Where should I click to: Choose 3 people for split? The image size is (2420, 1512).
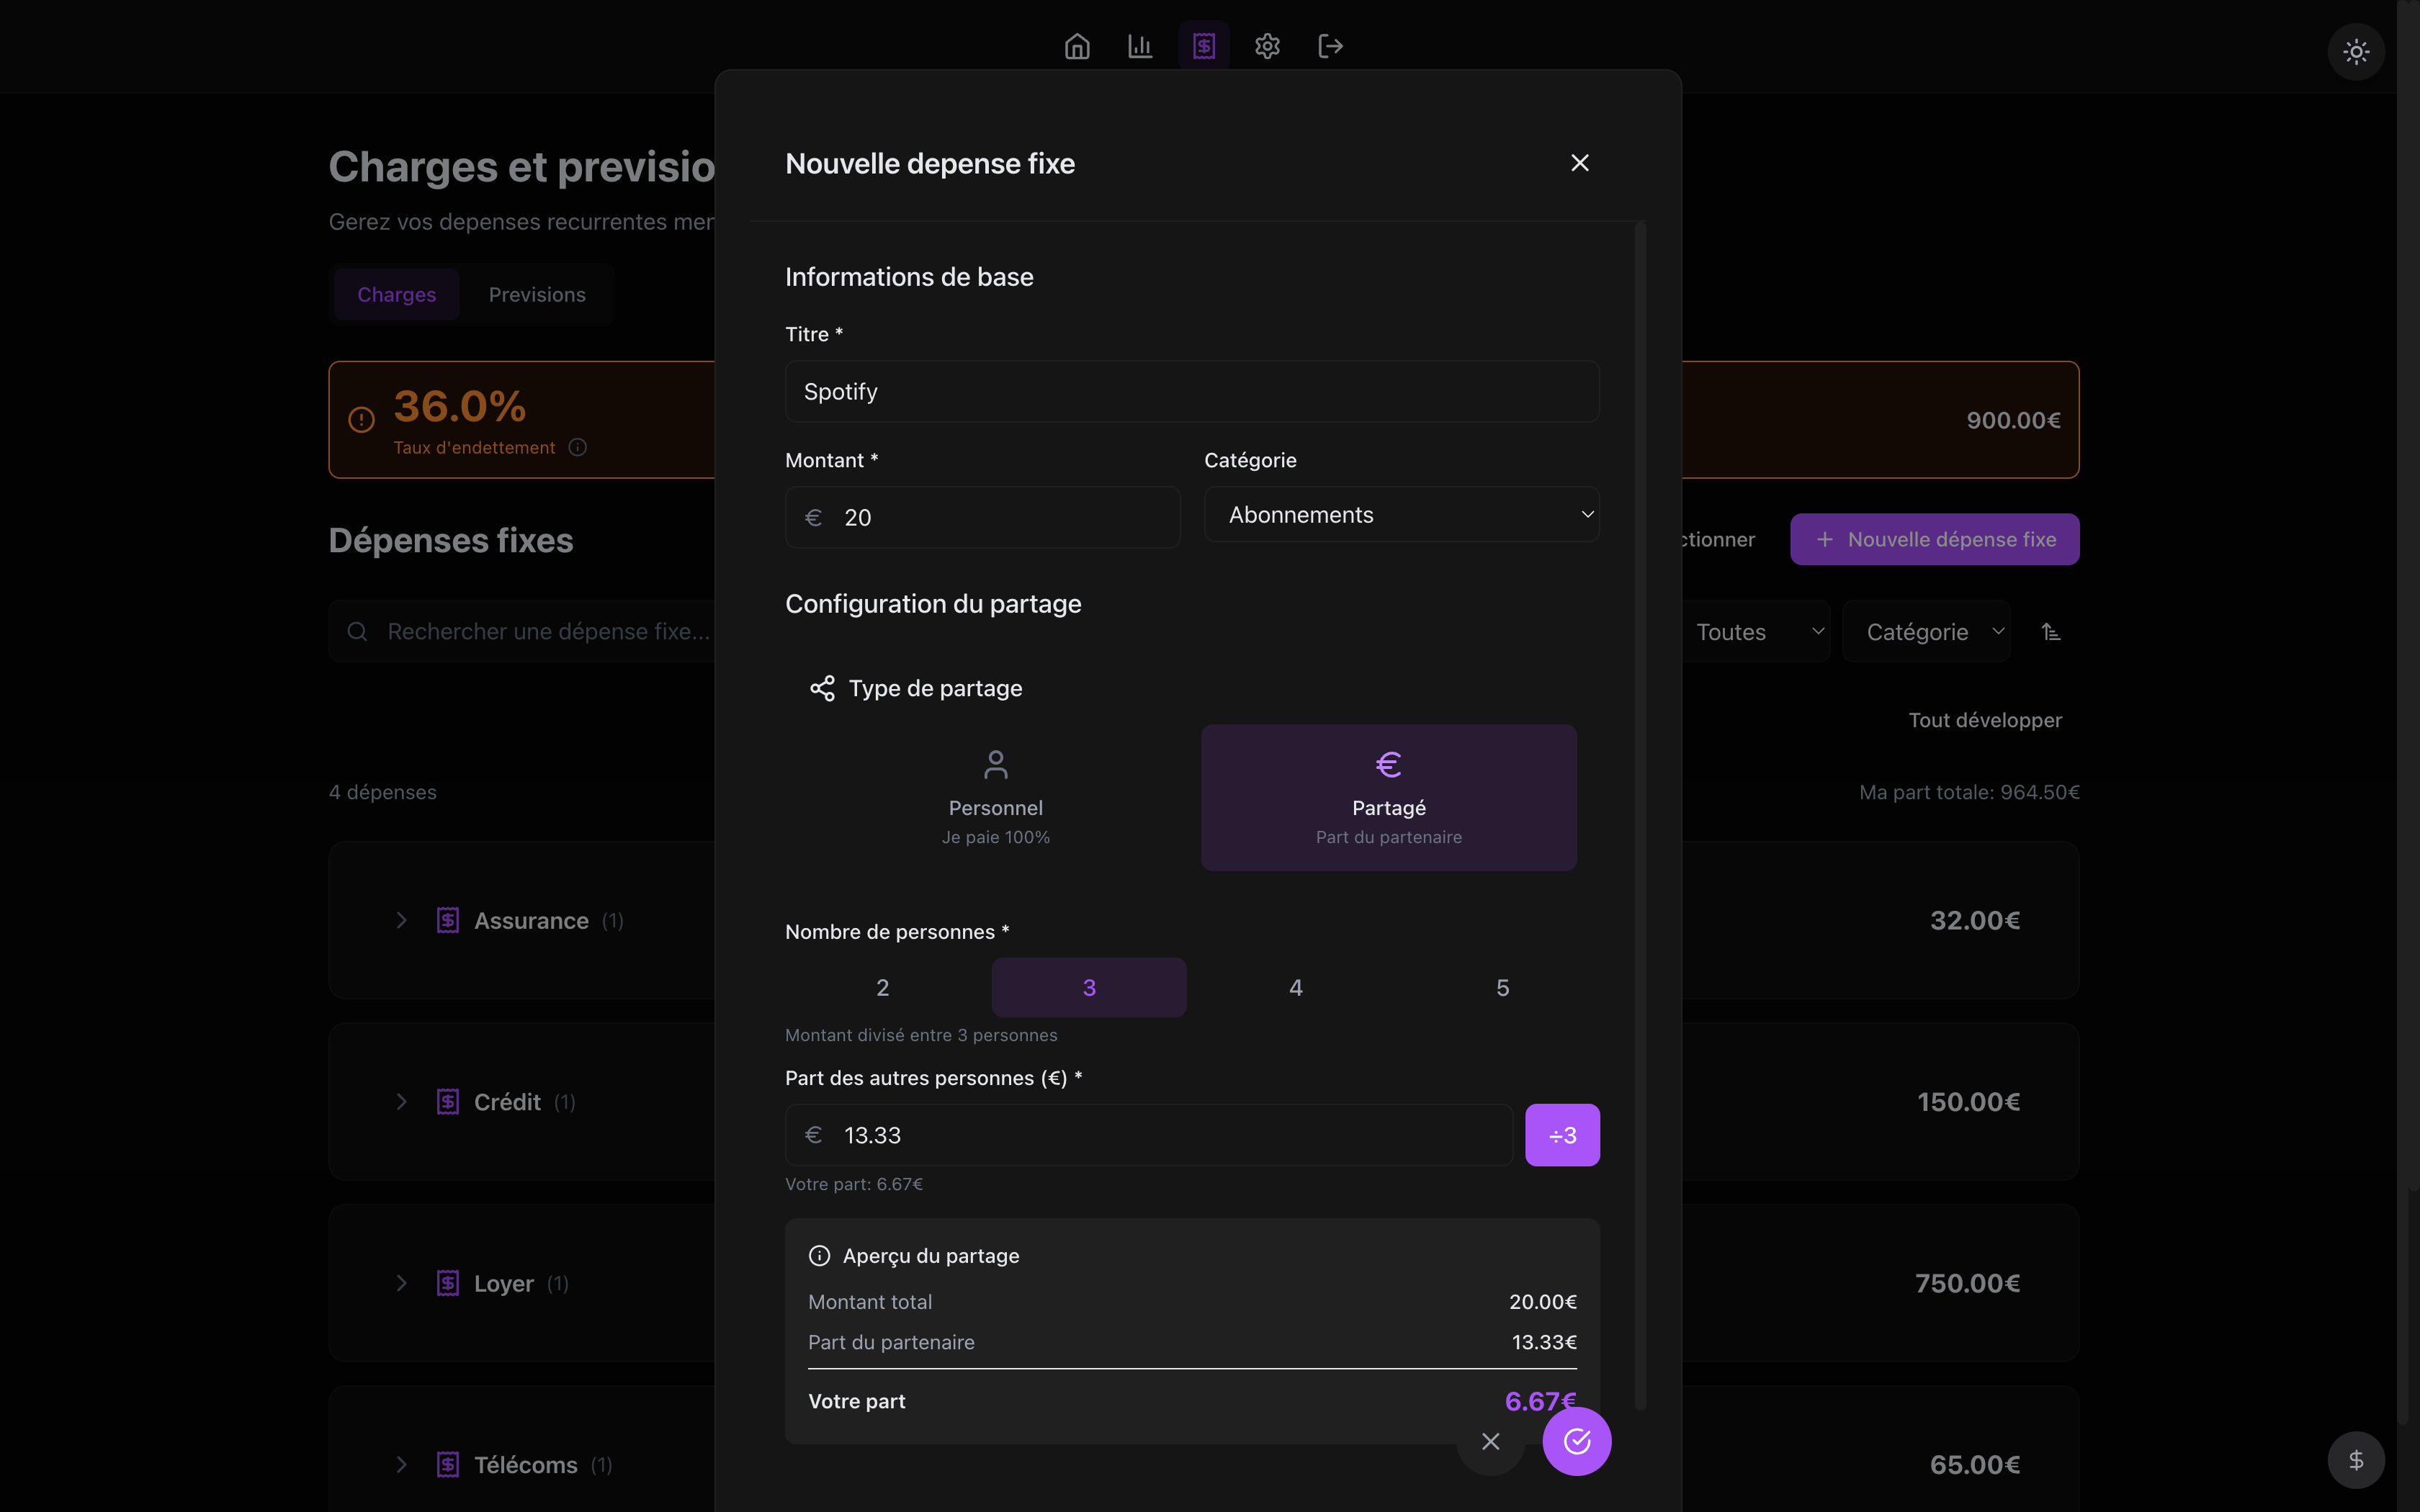coord(1089,988)
